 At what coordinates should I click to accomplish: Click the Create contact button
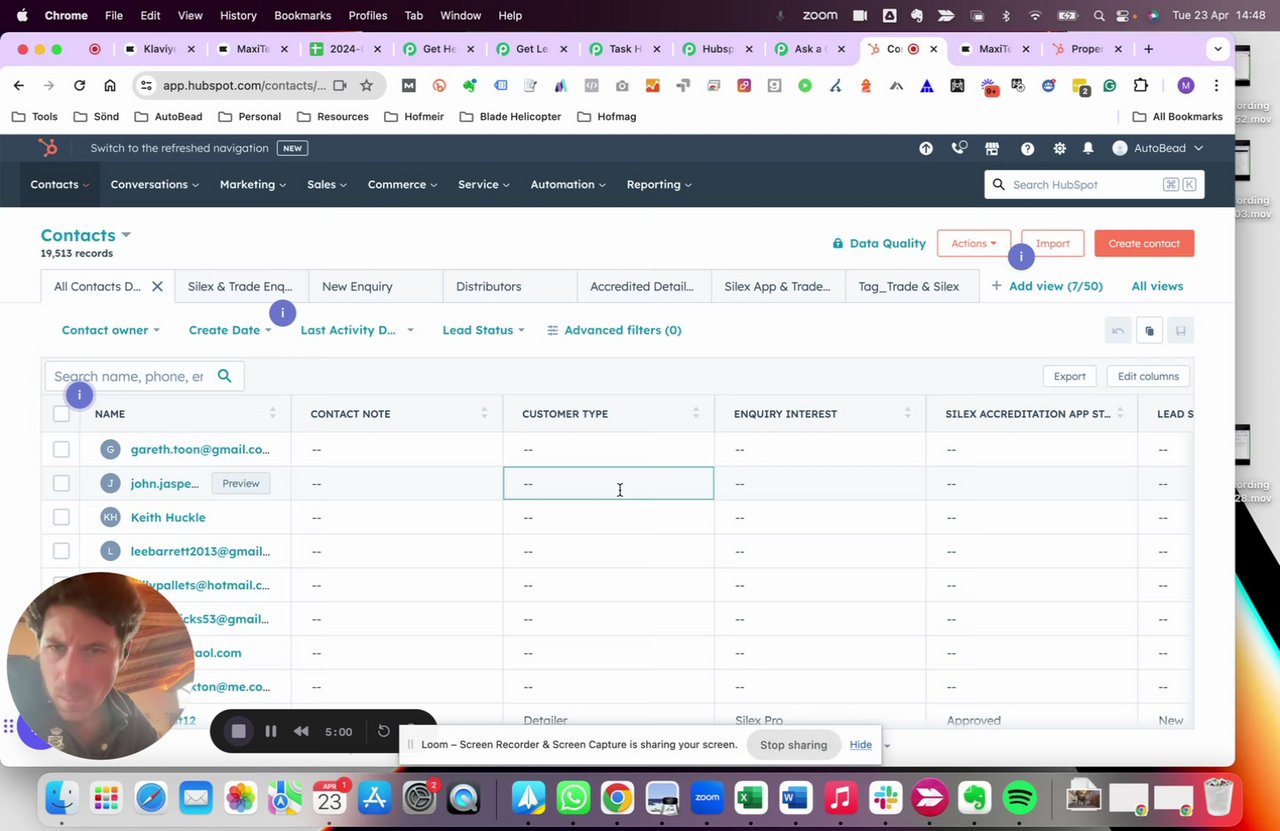tap(1144, 243)
